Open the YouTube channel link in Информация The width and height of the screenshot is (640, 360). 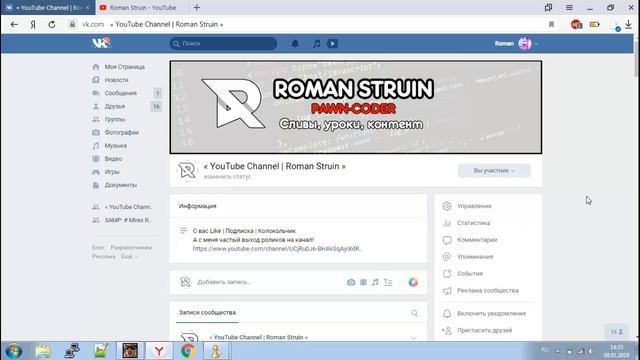click(x=277, y=249)
